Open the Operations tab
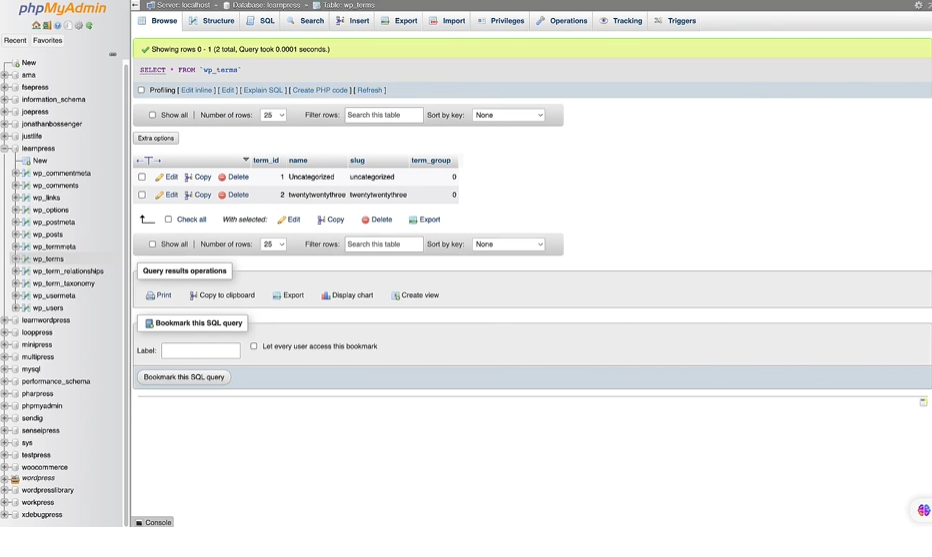The image size is (932, 557). [562, 21]
